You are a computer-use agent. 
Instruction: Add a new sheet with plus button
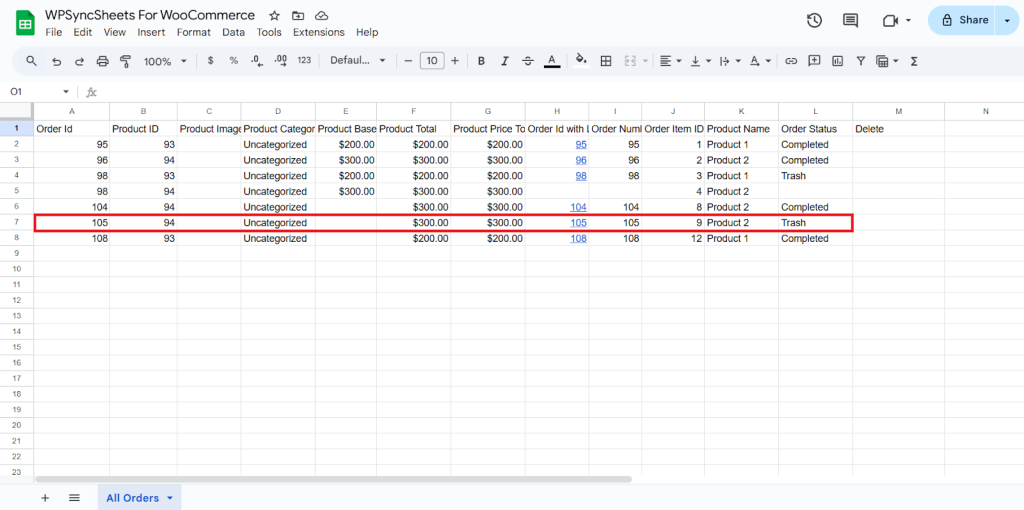click(45, 498)
